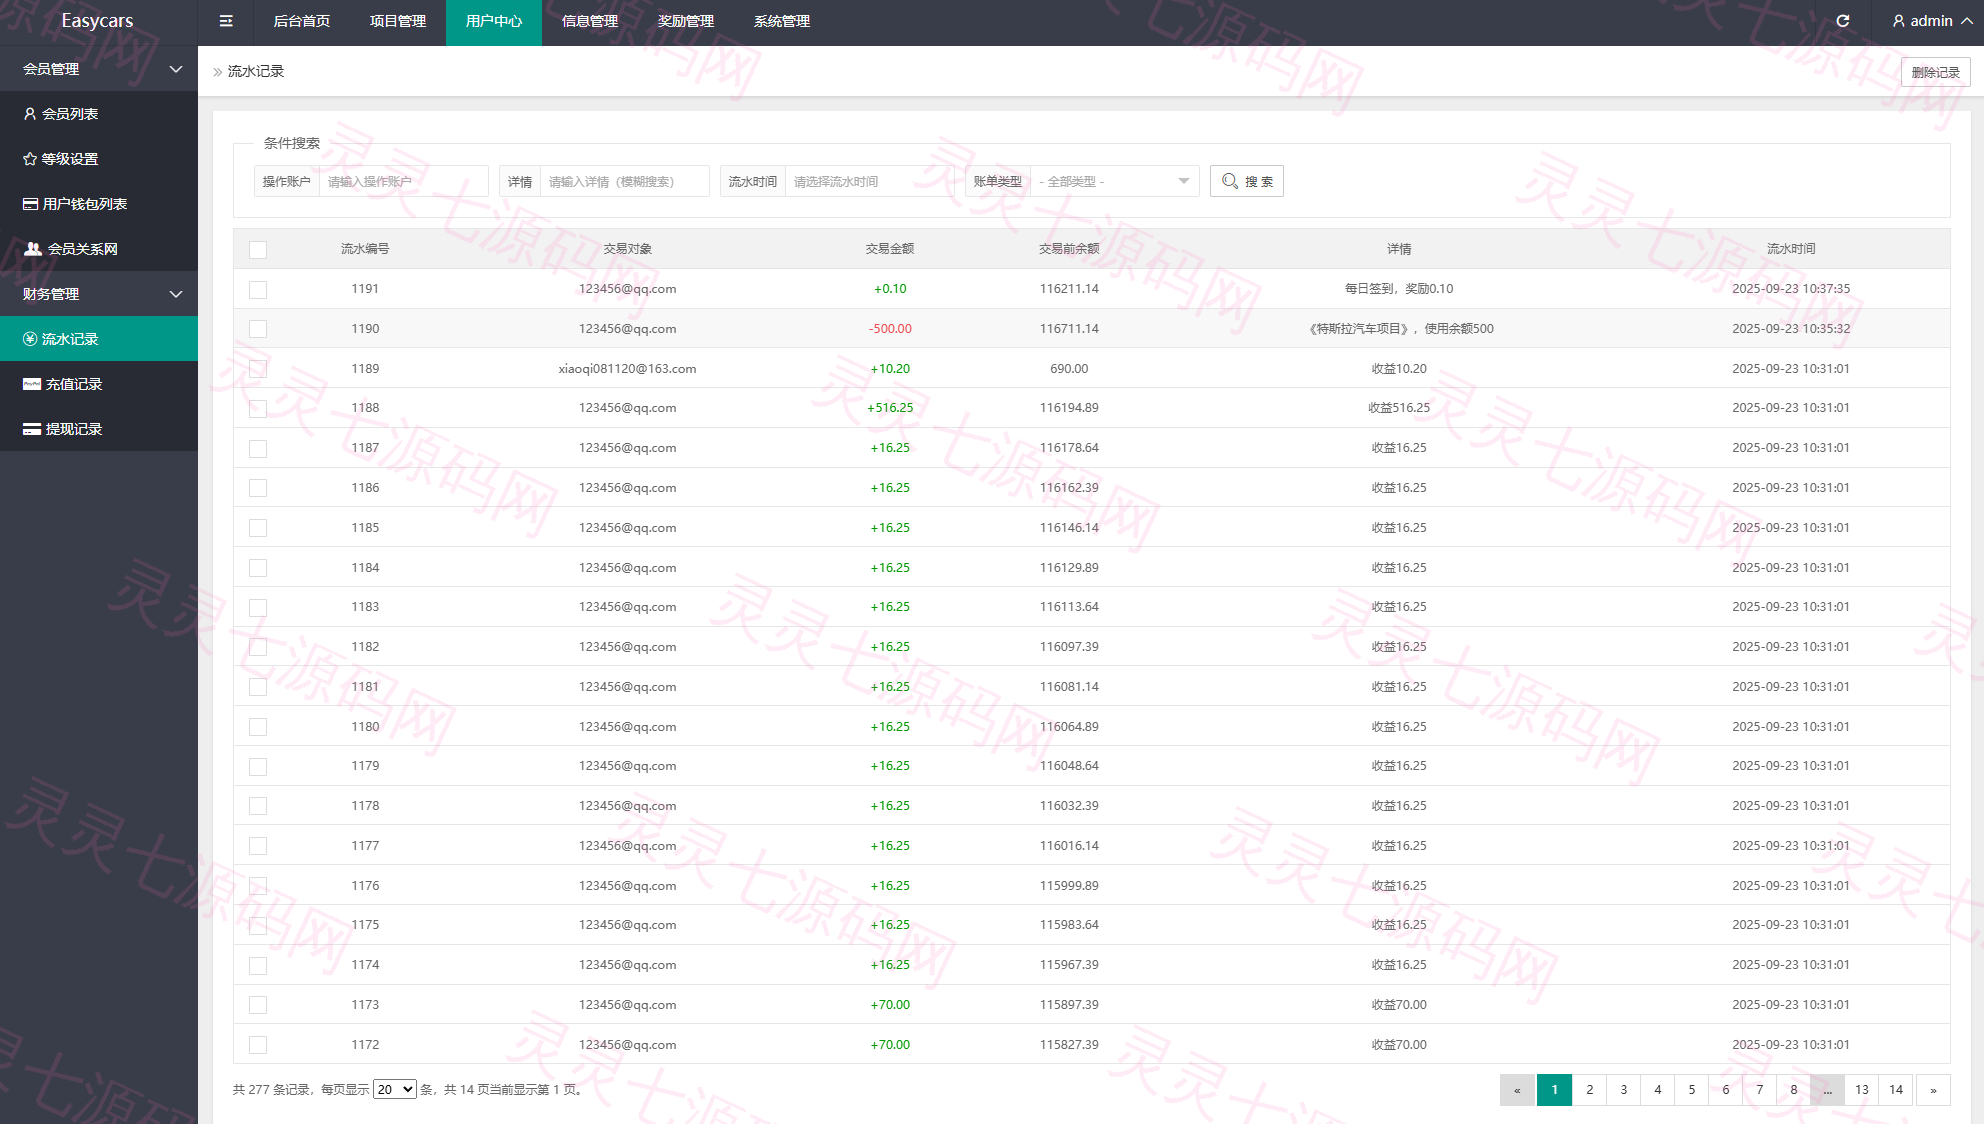1984x1124 pixels.
Task: Click the 会员列表 person icon
Action: coord(30,114)
